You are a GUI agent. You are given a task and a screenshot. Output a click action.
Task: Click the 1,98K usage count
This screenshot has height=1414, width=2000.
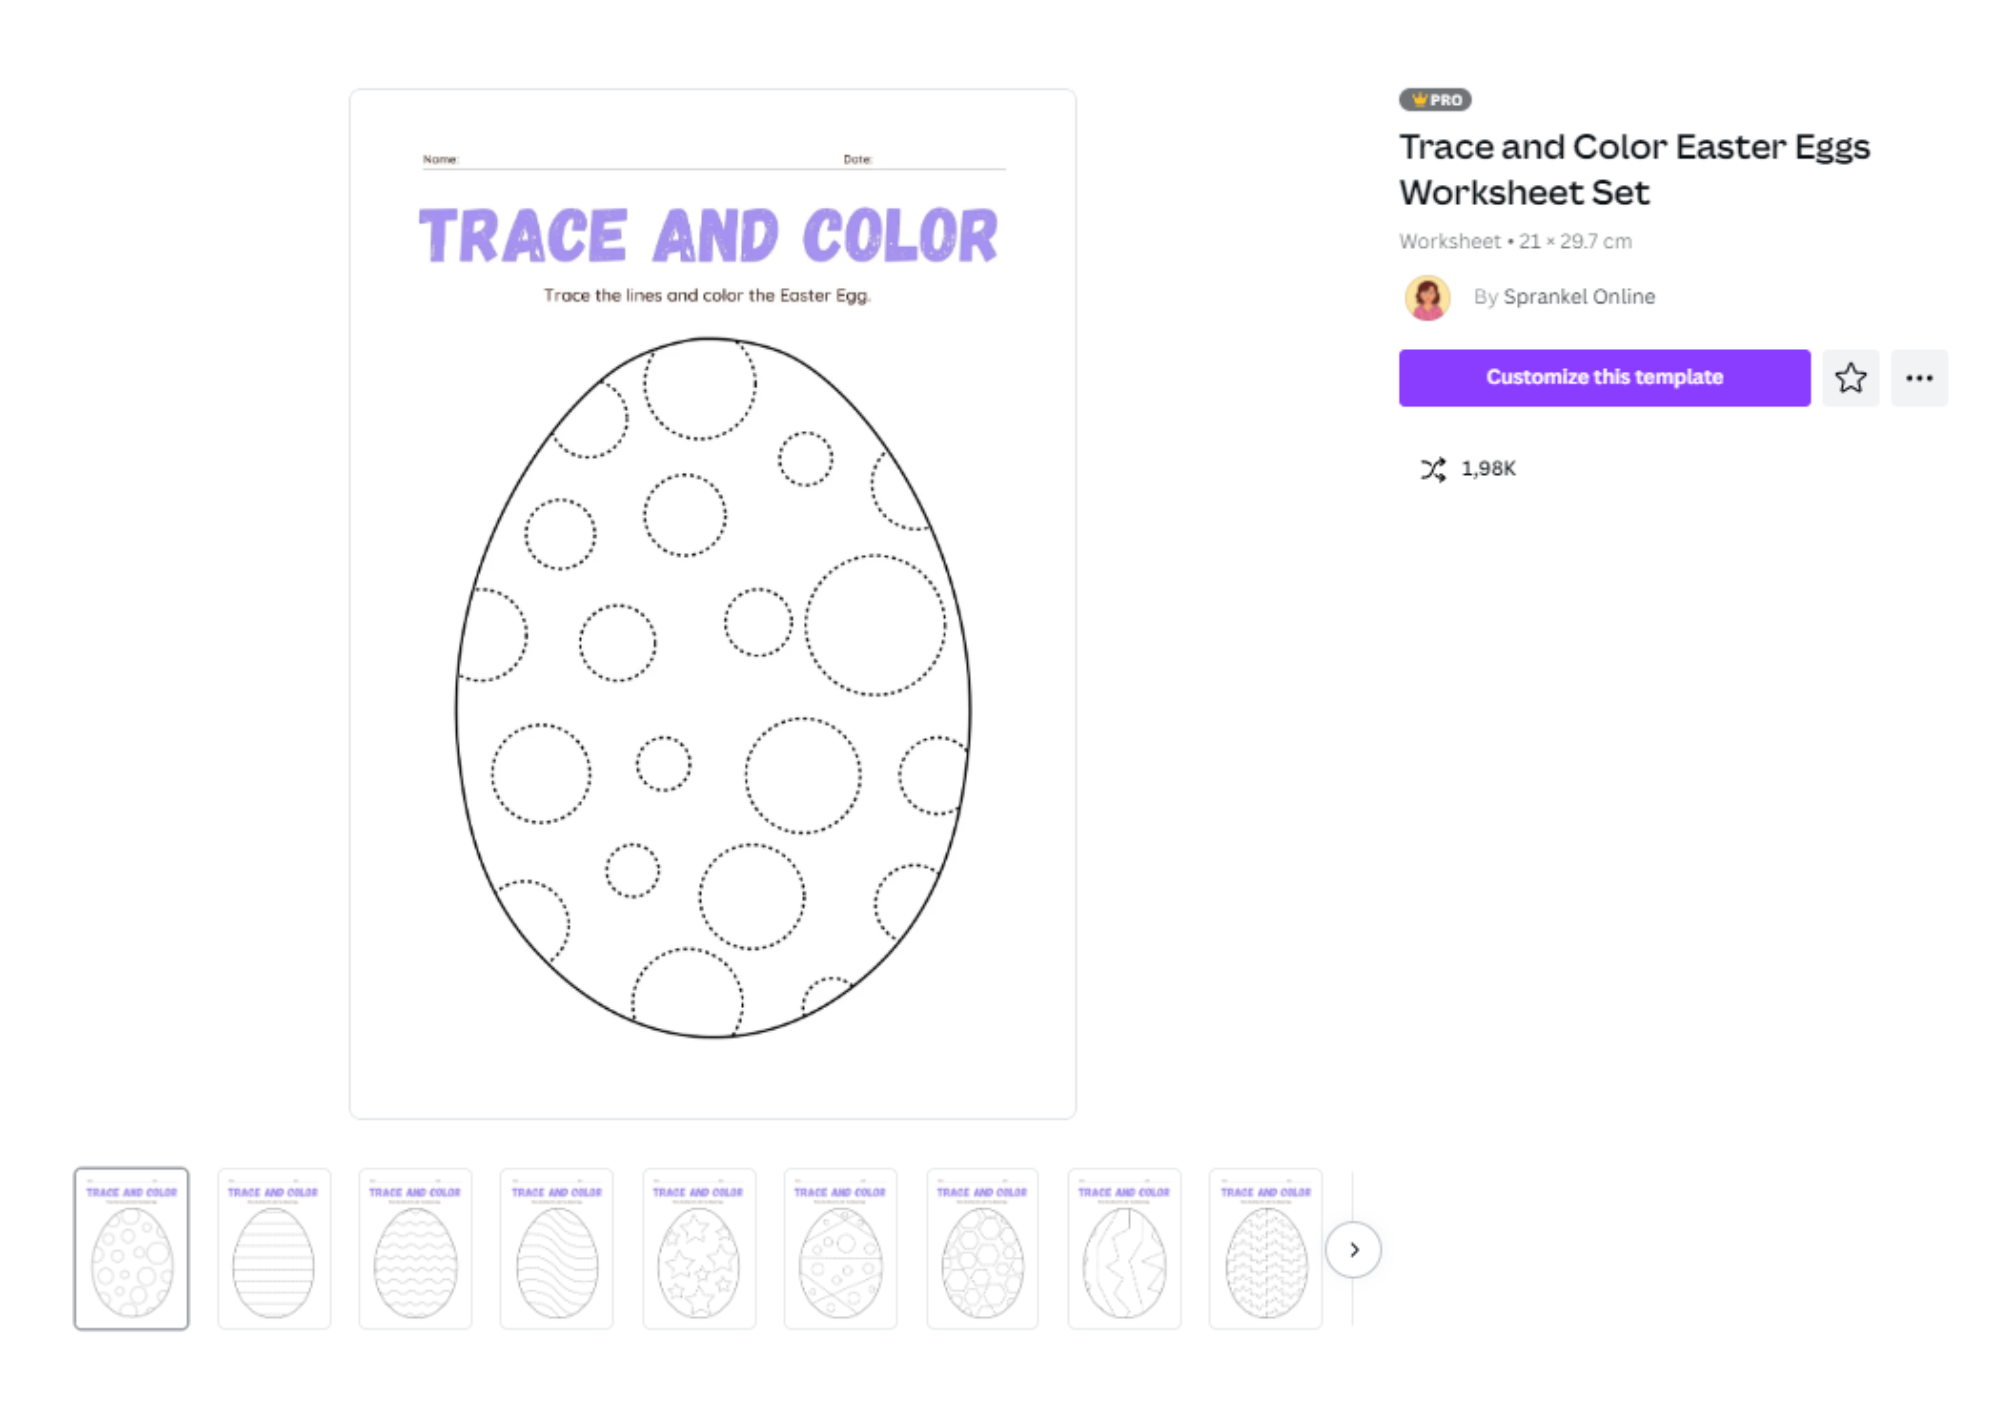point(1488,469)
